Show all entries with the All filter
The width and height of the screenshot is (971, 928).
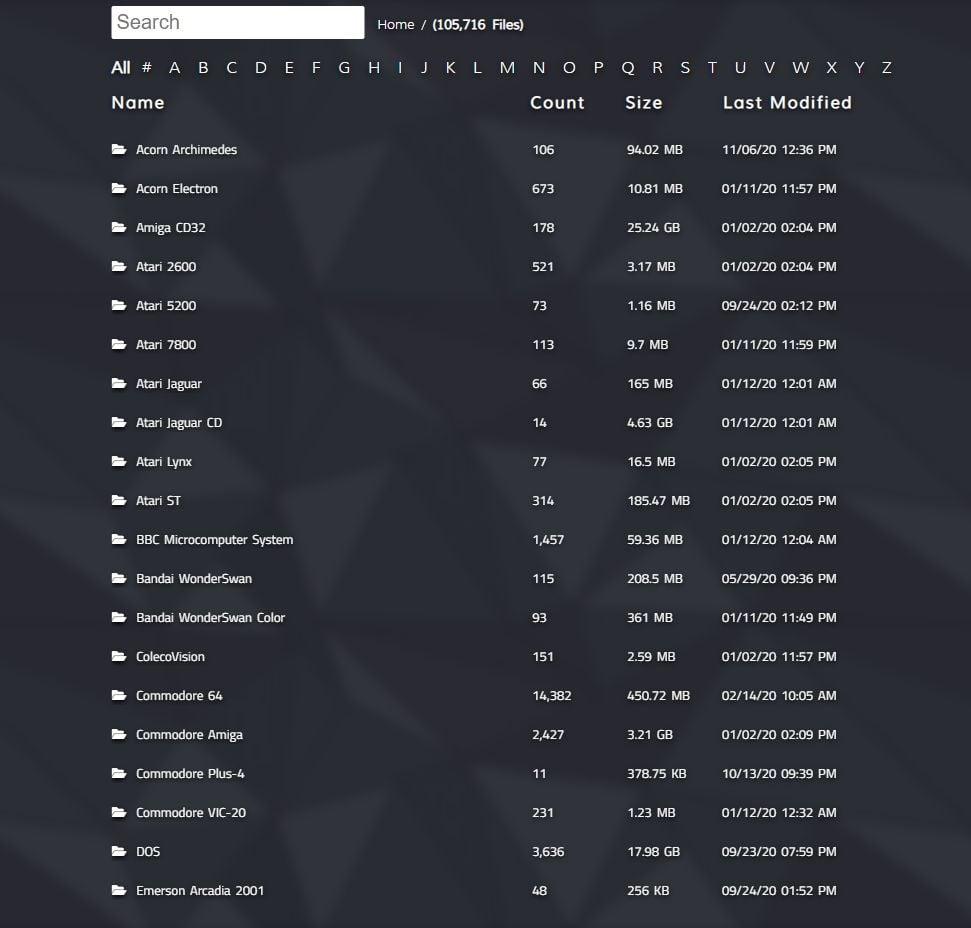point(121,67)
